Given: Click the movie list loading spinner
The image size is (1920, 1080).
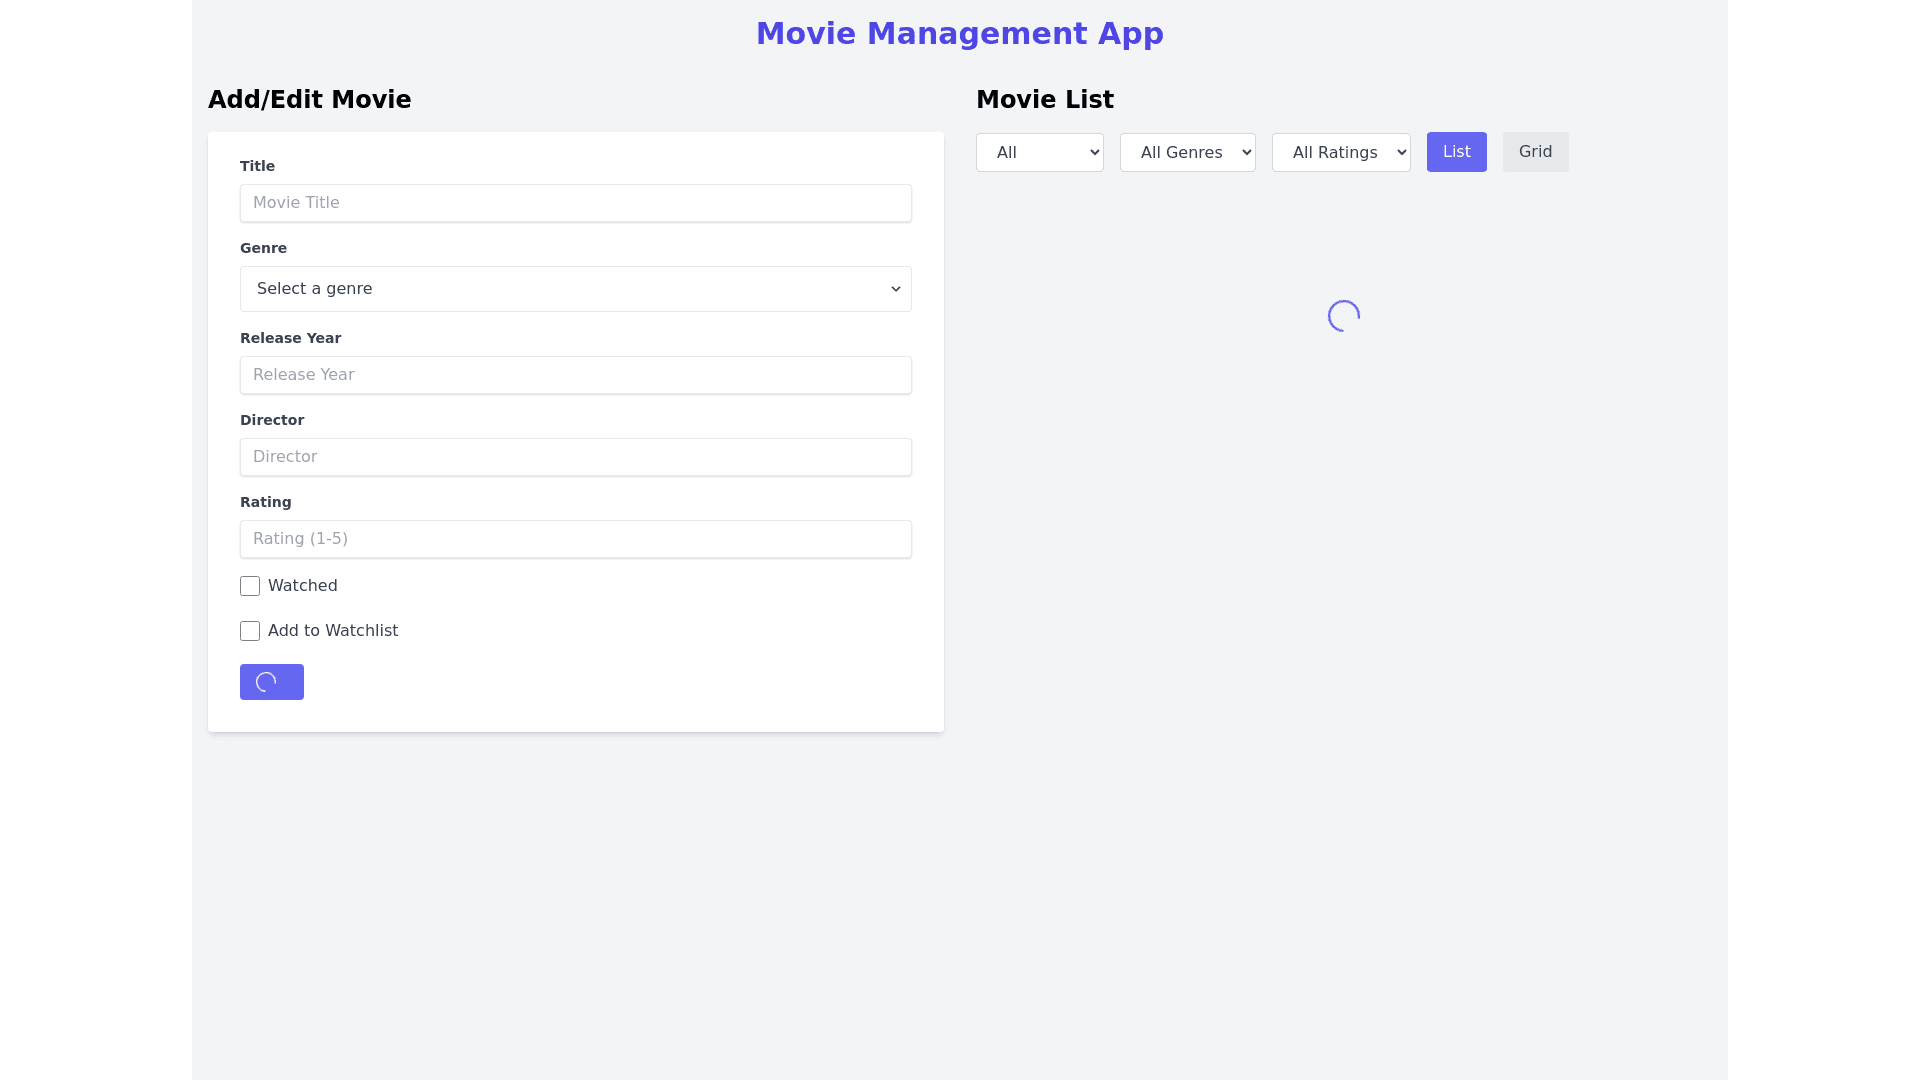Looking at the screenshot, I should point(1343,316).
